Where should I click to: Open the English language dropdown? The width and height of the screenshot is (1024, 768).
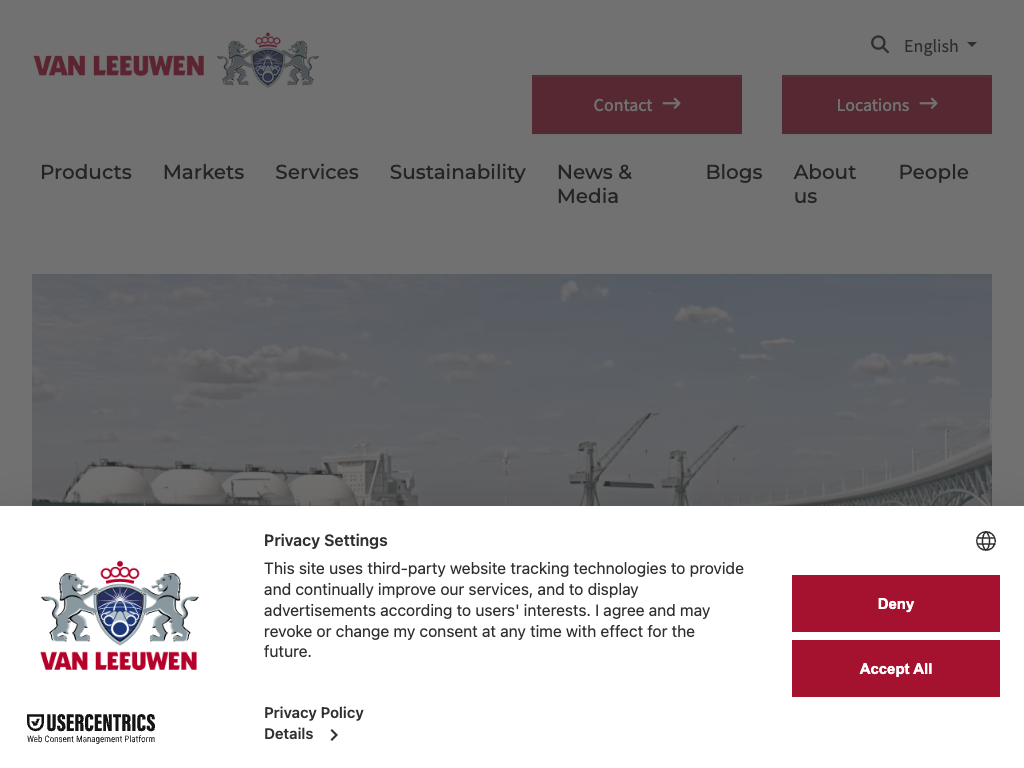click(940, 46)
